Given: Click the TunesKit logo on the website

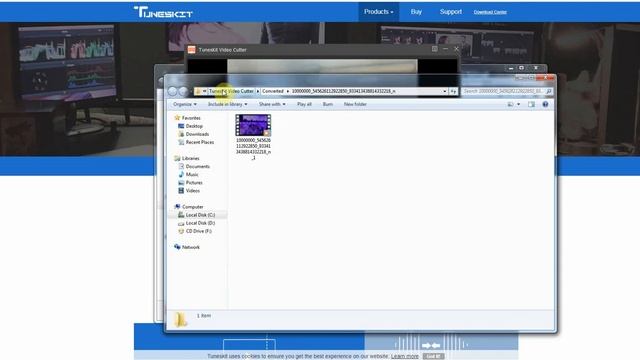Looking at the screenshot, I should click(x=163, y=12).
